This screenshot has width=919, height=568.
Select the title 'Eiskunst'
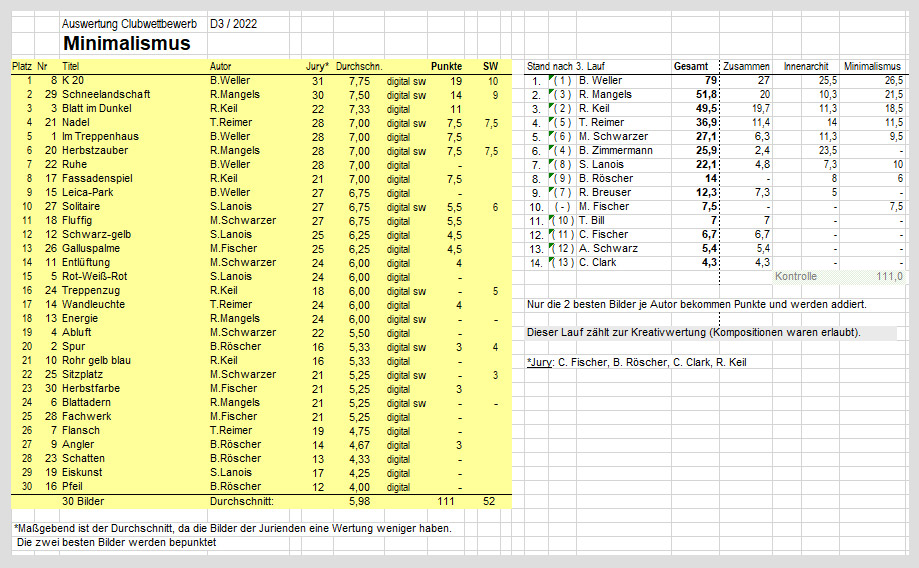(82, 472)
